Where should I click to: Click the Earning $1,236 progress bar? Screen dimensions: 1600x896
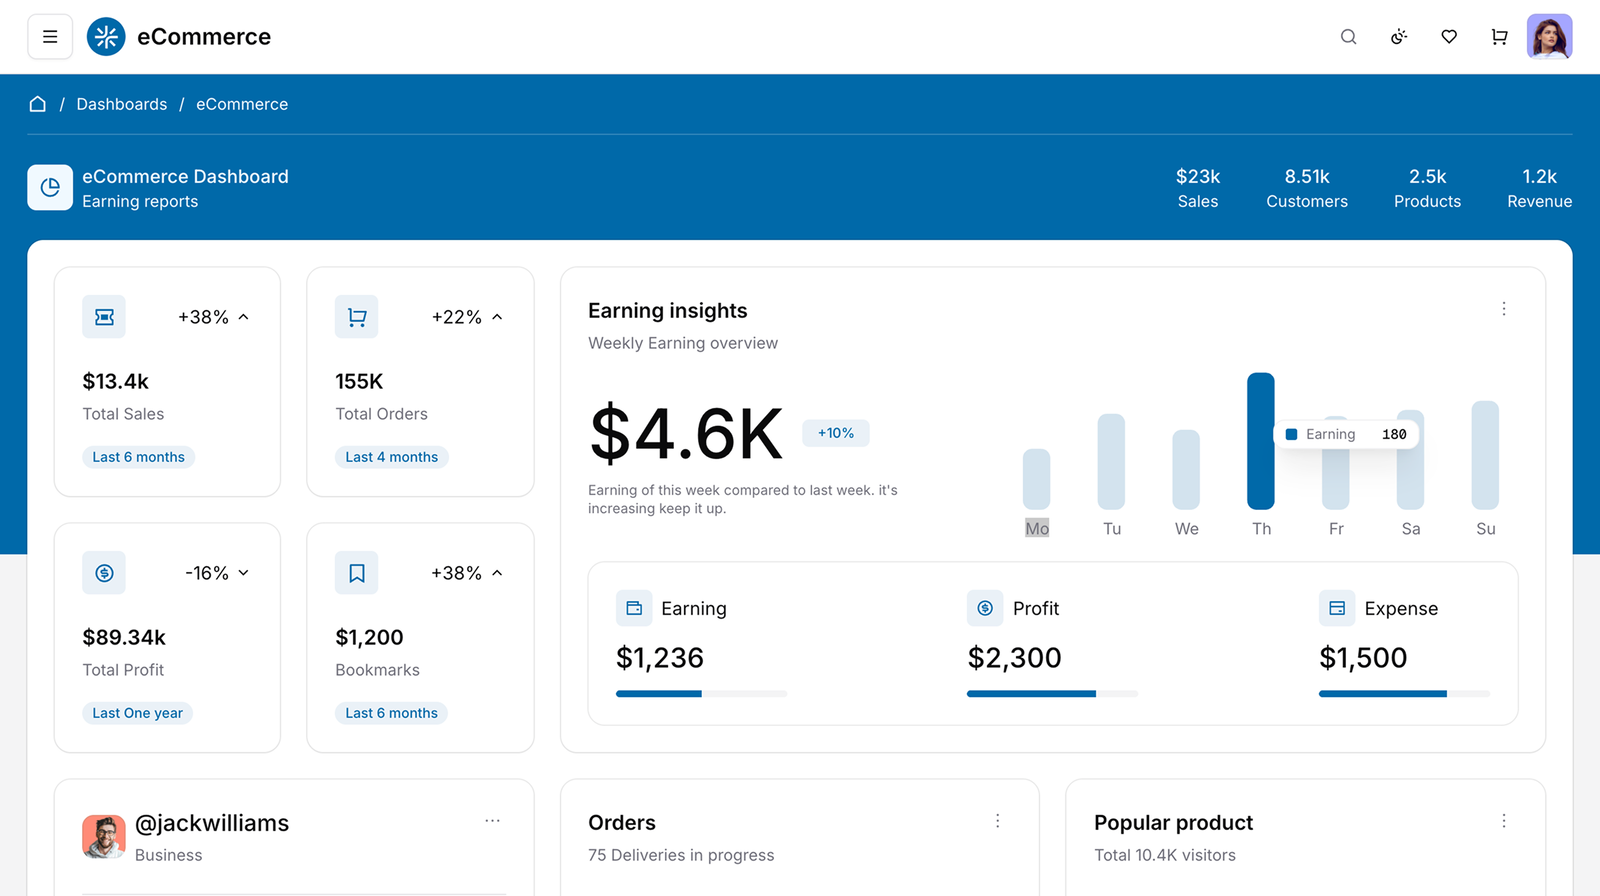701,694
